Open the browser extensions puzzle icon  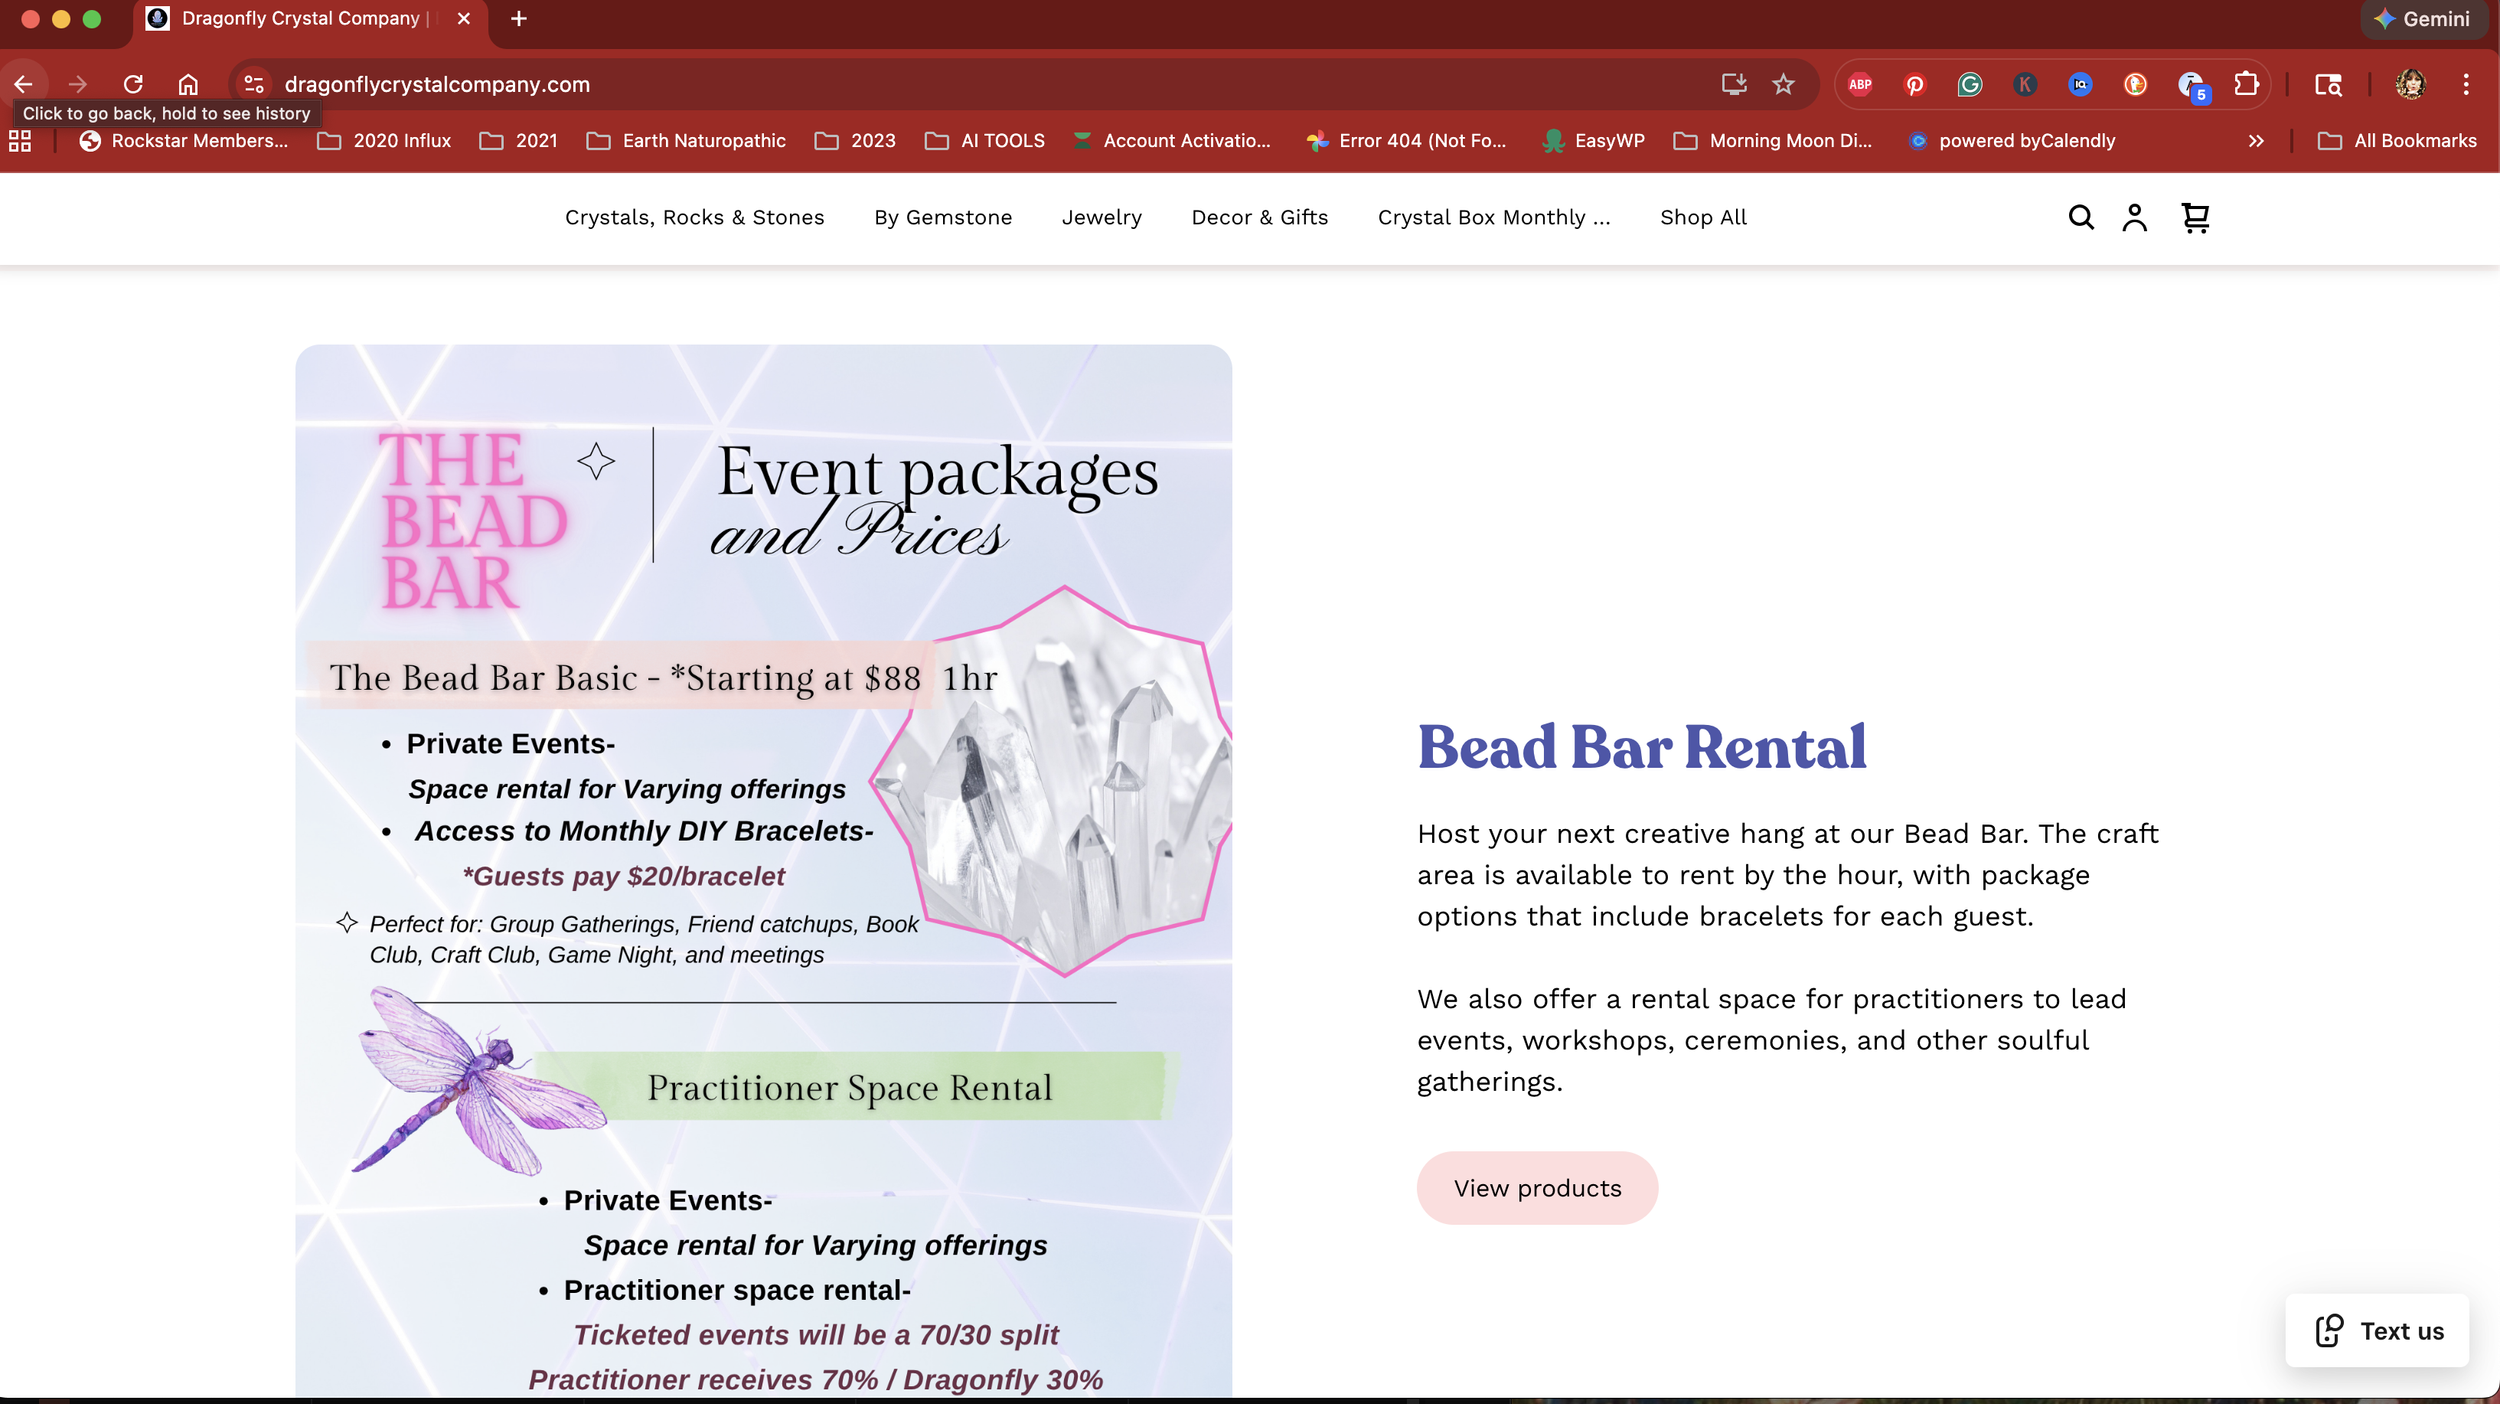2246,84
